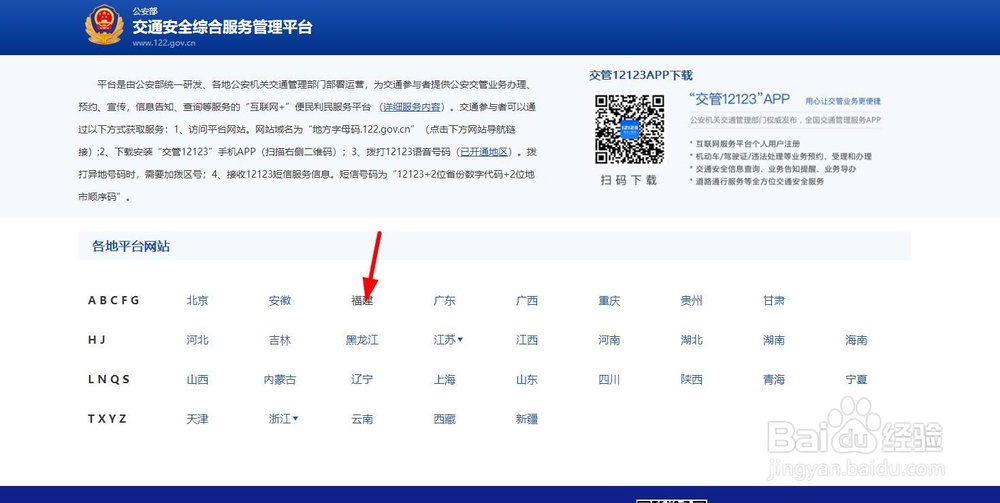1000x503 pixels.
Task: Open the 辽宁 province link
Action: (x=362, y=379)
